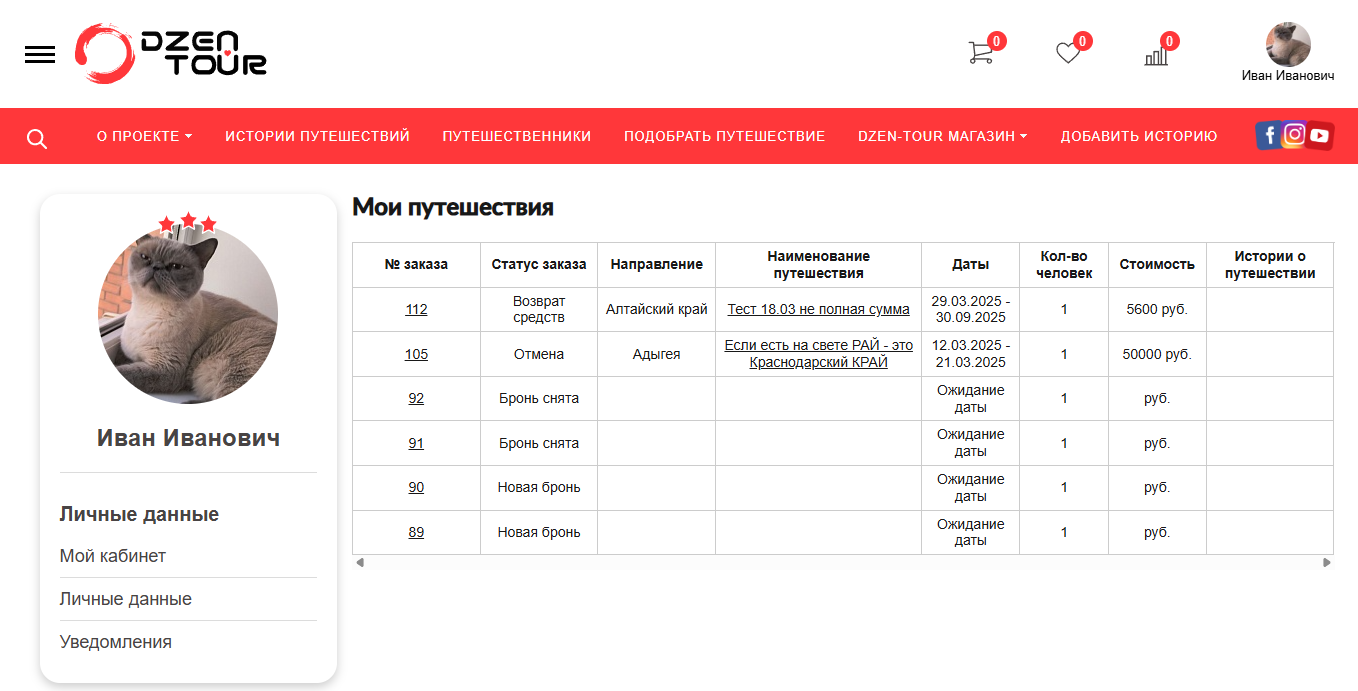This screenshot has width=1358, height=691.
Task: Open Личные данные link below Мой кабинет
Action: (x=126, y=599)
